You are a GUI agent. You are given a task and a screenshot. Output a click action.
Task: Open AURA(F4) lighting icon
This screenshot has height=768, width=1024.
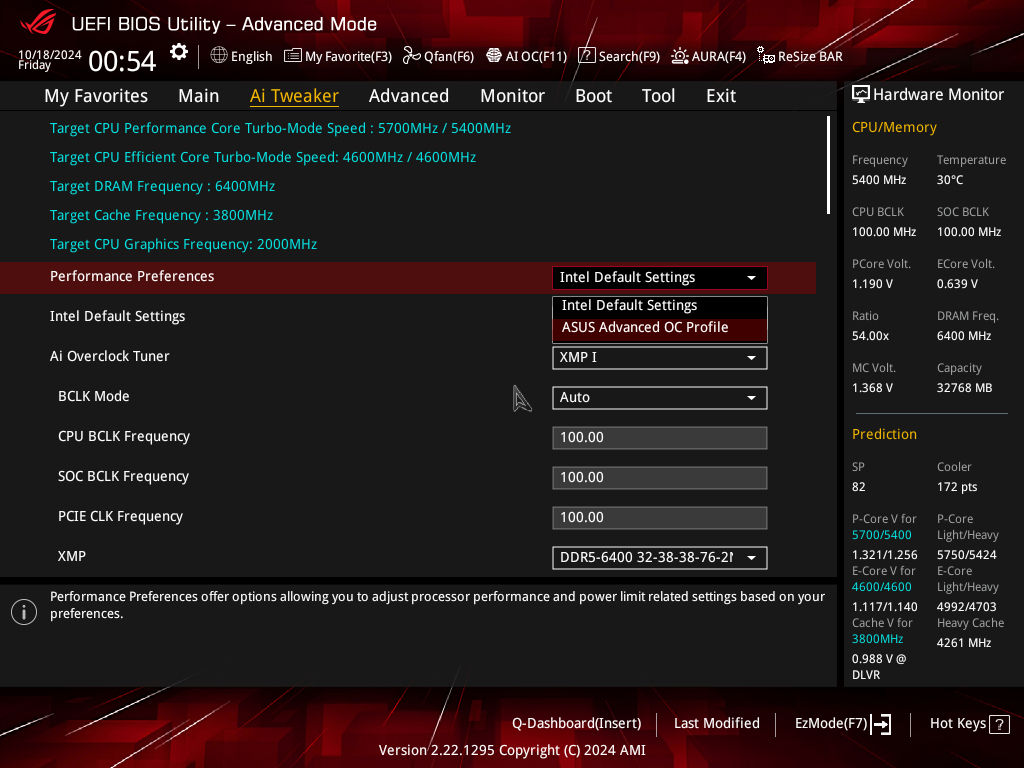(680, 56)
